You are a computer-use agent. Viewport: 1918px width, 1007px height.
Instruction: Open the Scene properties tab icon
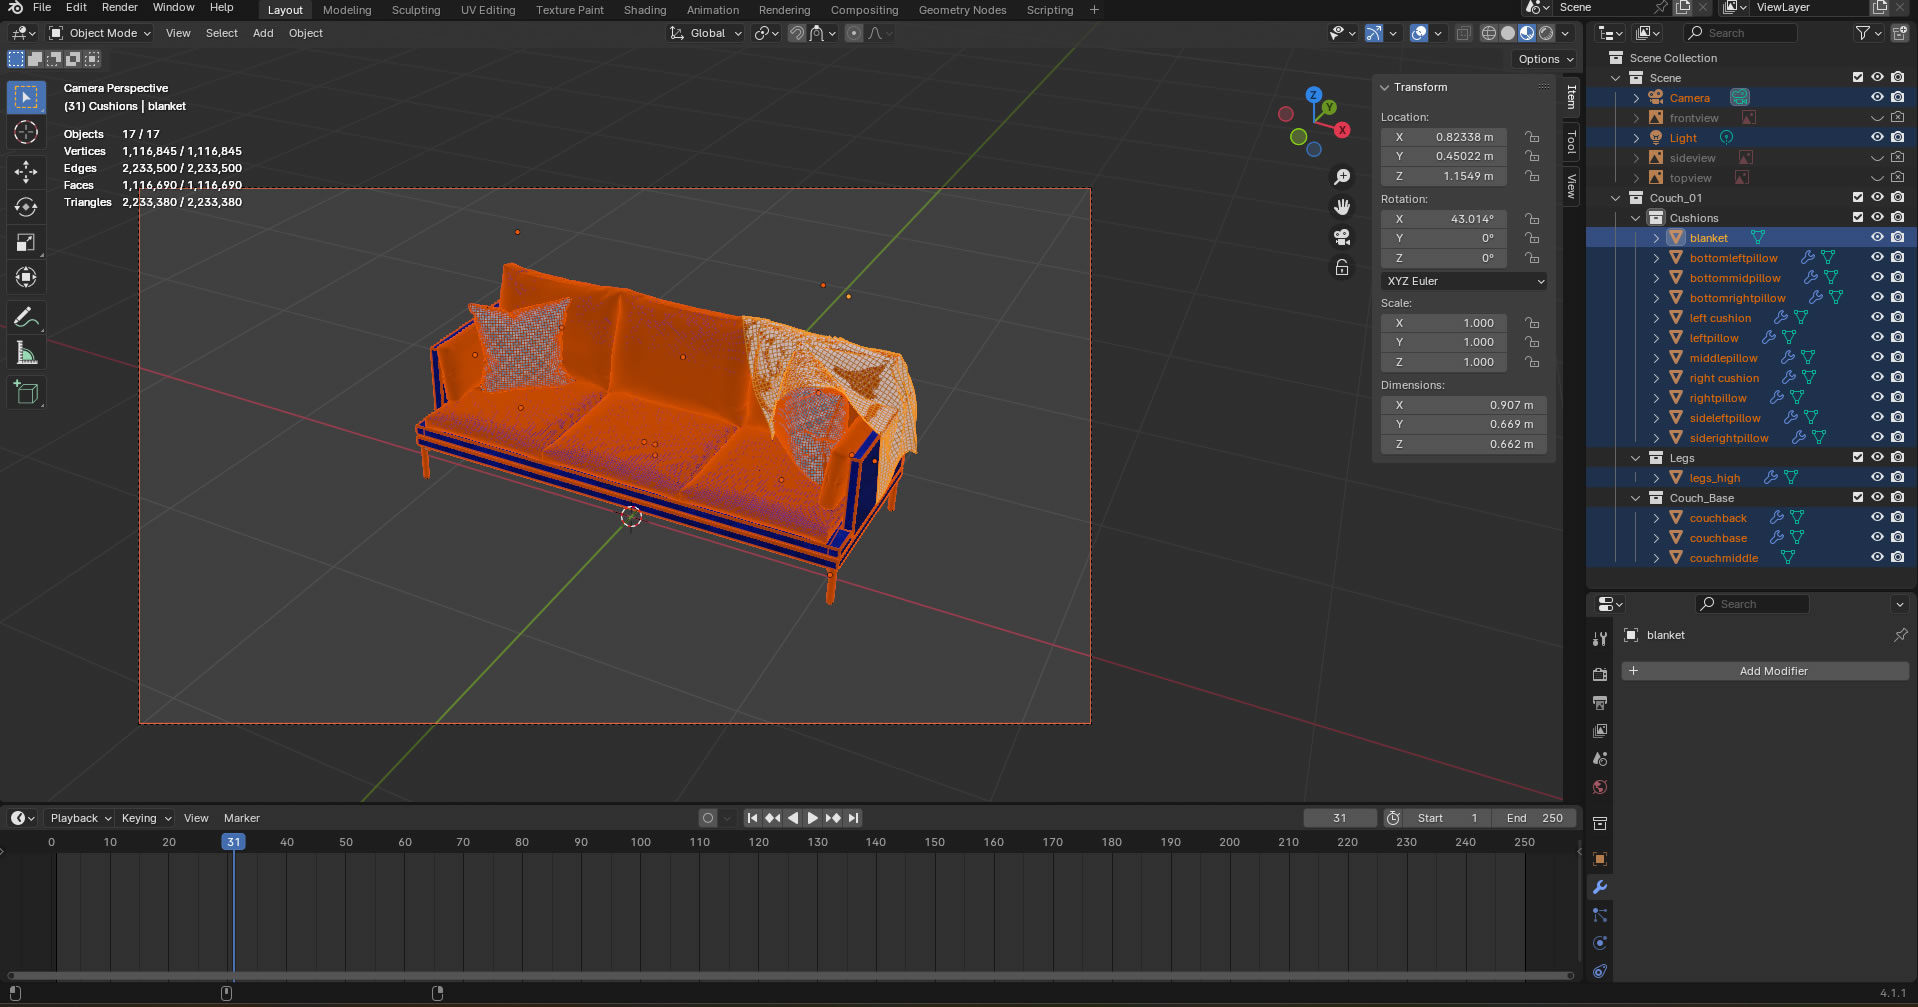(1600, 759)
